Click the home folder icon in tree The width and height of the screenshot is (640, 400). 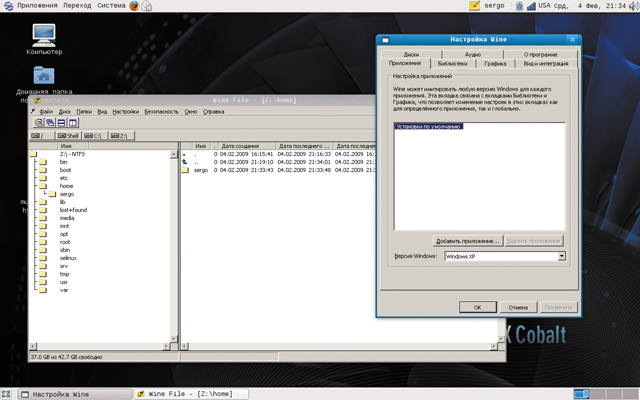pos(43,186)
